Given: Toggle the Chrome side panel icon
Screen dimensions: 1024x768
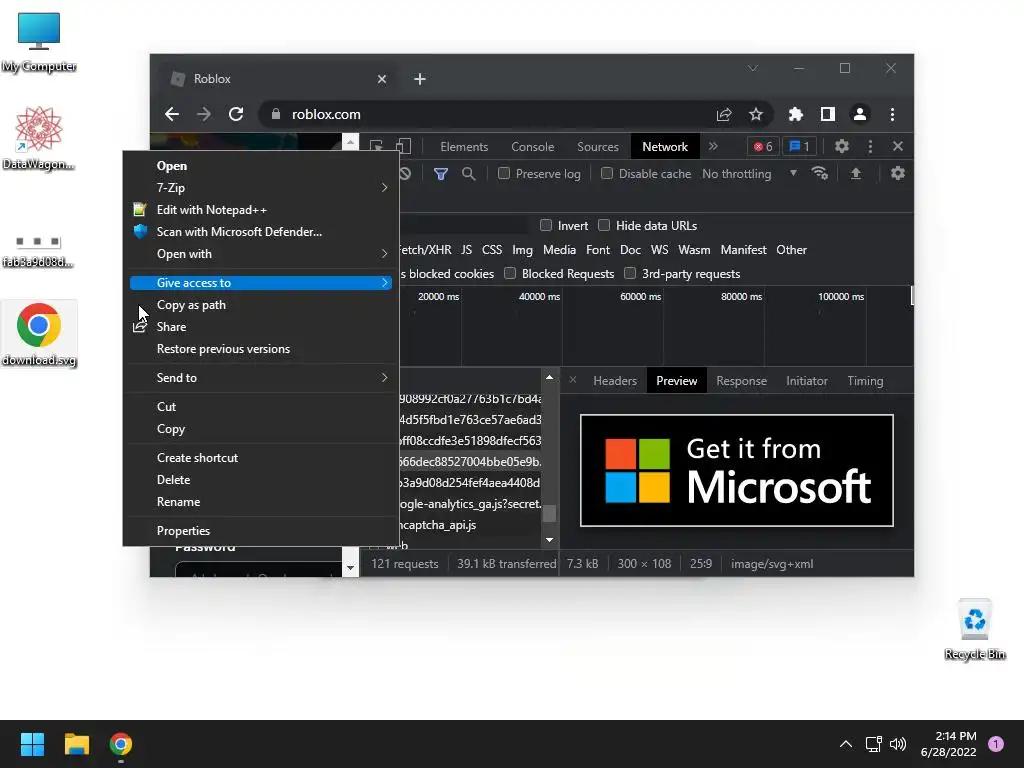Looking at the screenshot, I should tap(827, 114).
